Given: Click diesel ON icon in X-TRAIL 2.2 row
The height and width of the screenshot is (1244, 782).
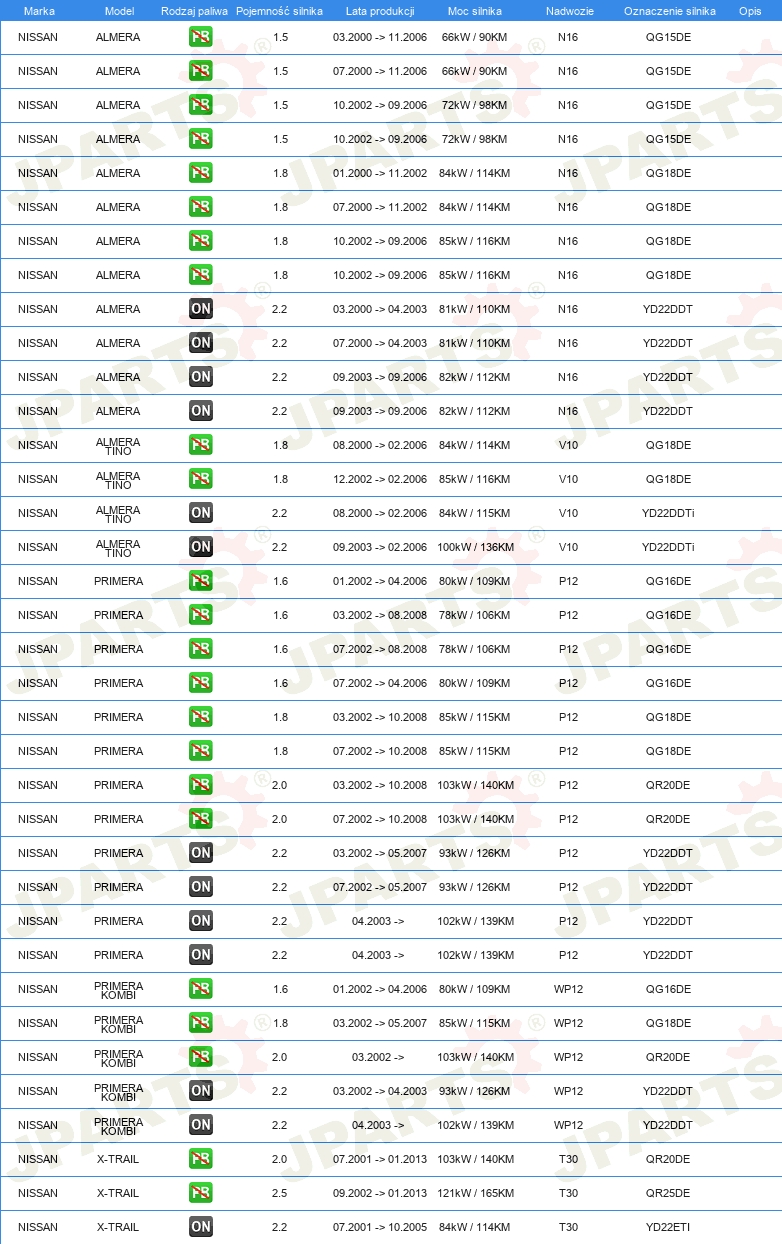Looking at the screenshot, I should [x=201, y=1227].
